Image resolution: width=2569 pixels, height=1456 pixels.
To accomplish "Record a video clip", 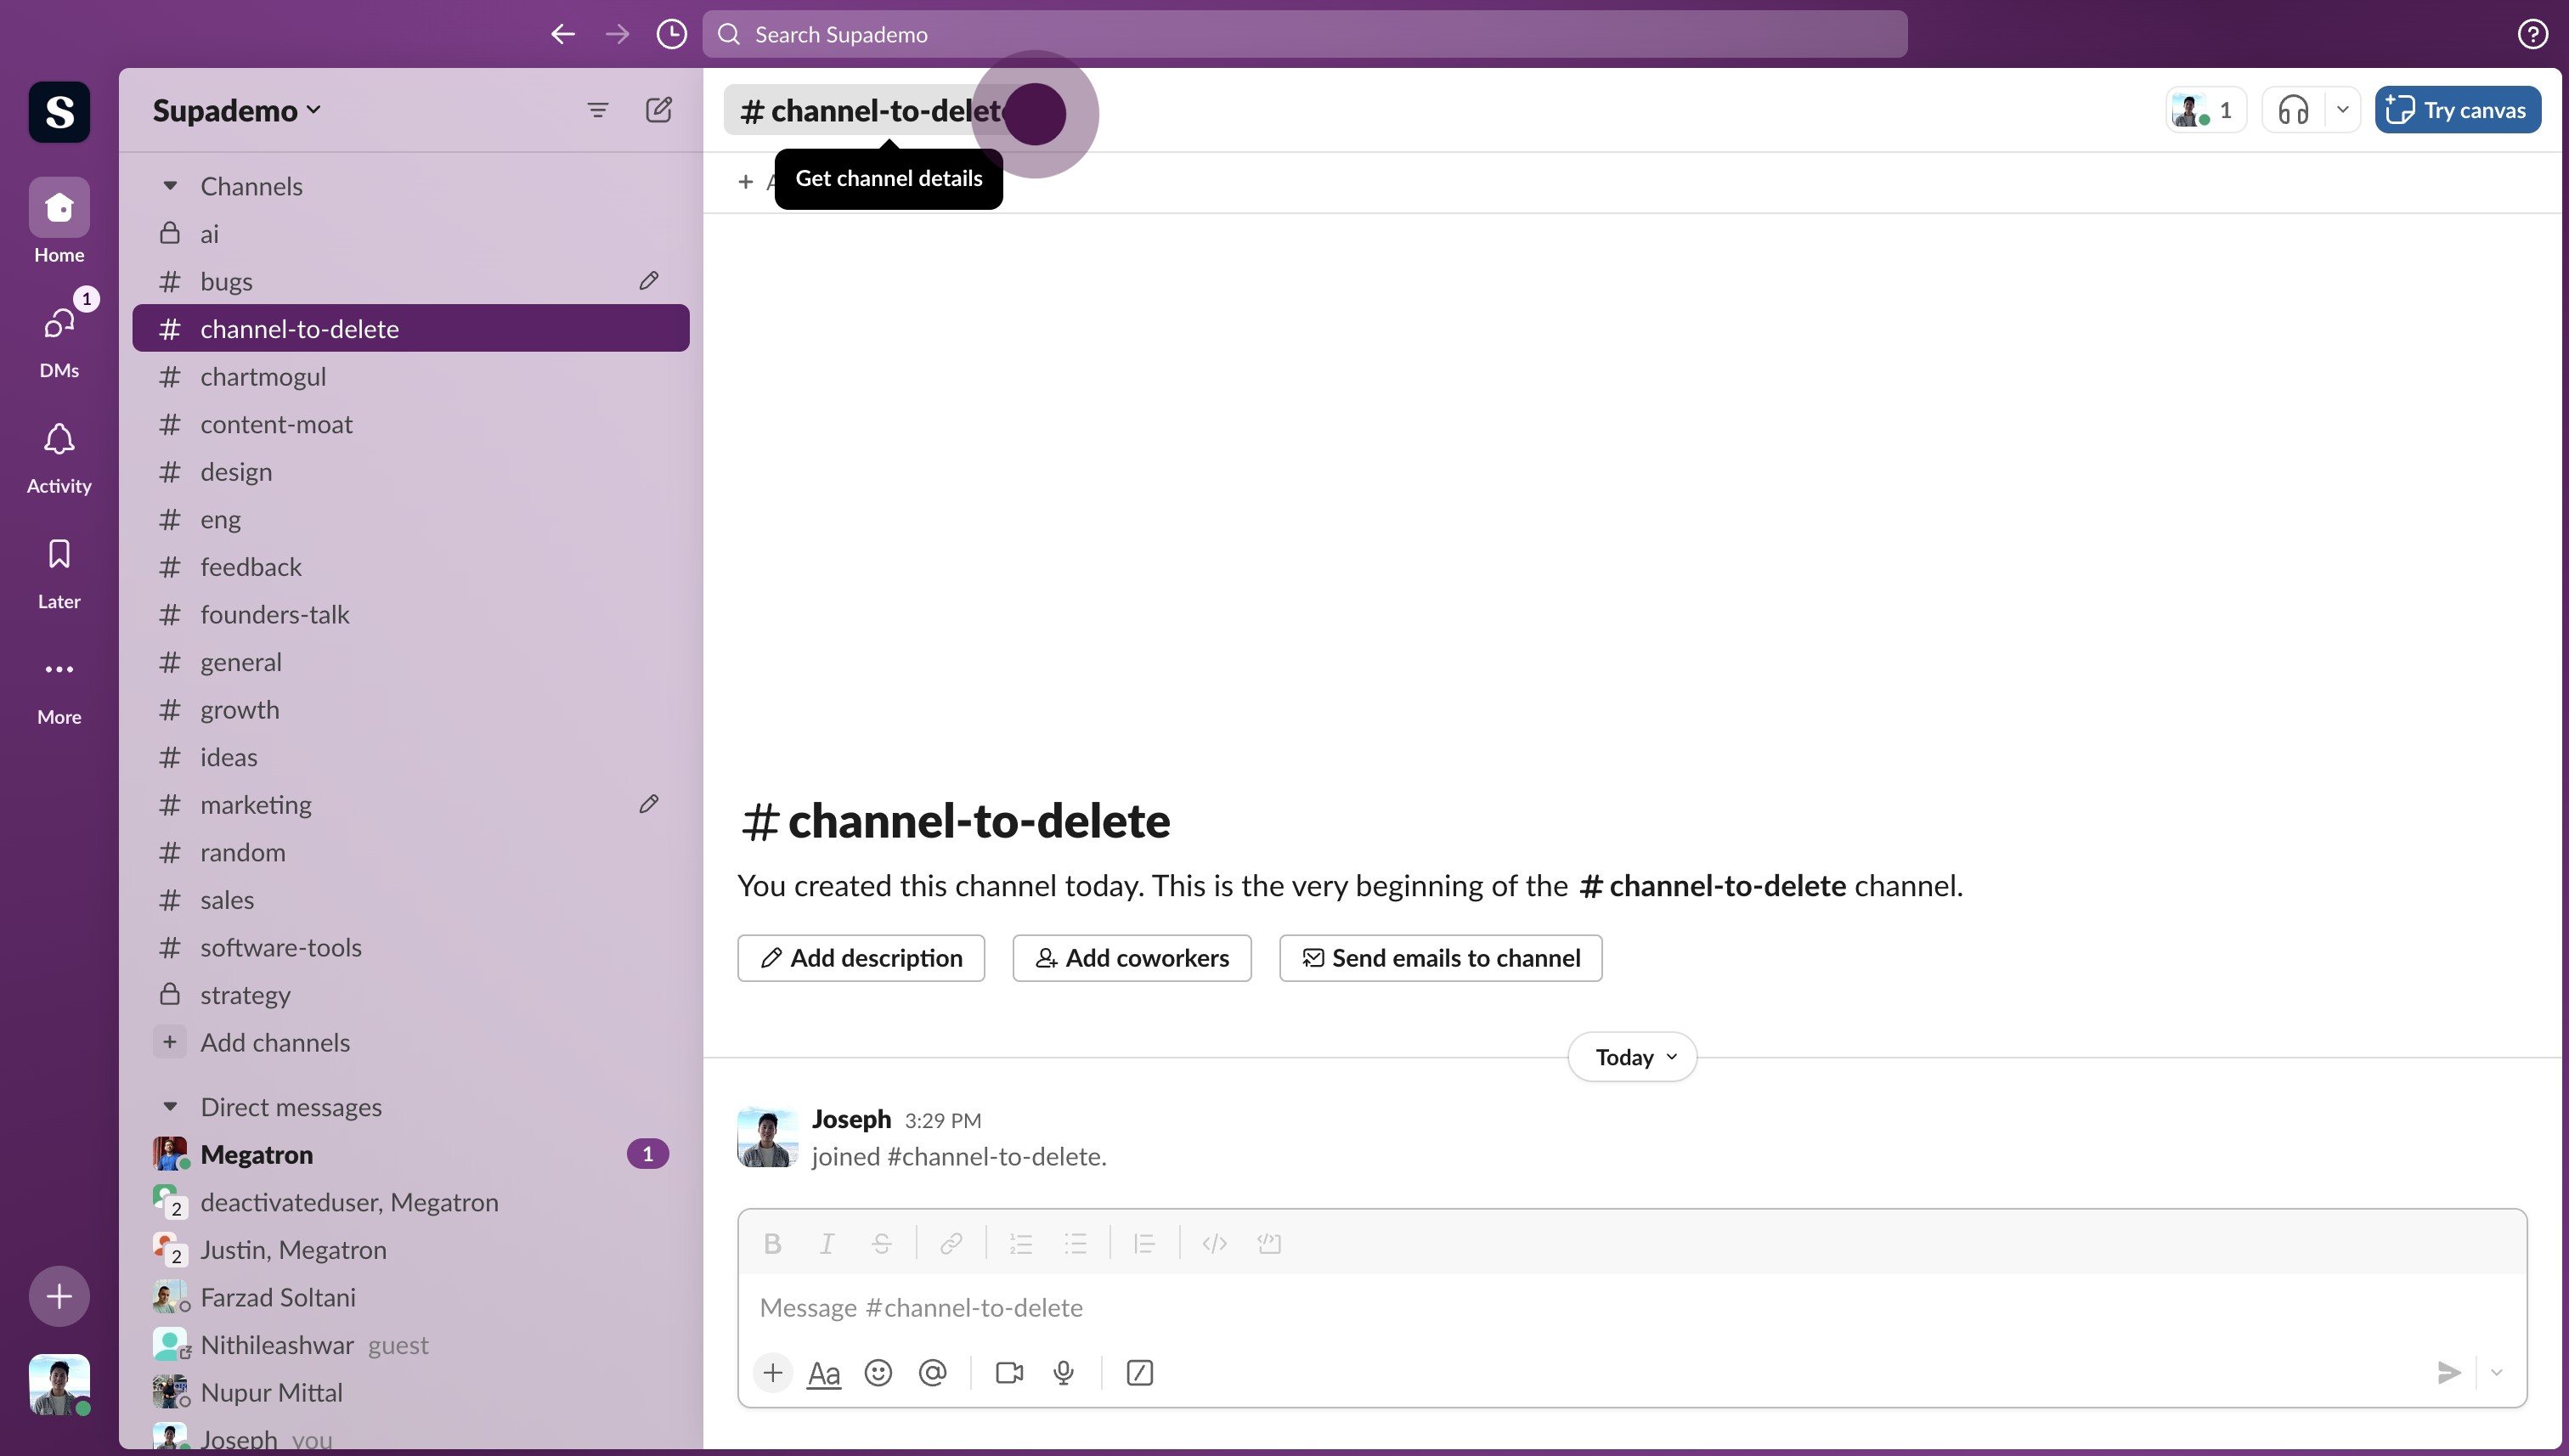I will point(1009,1373).
